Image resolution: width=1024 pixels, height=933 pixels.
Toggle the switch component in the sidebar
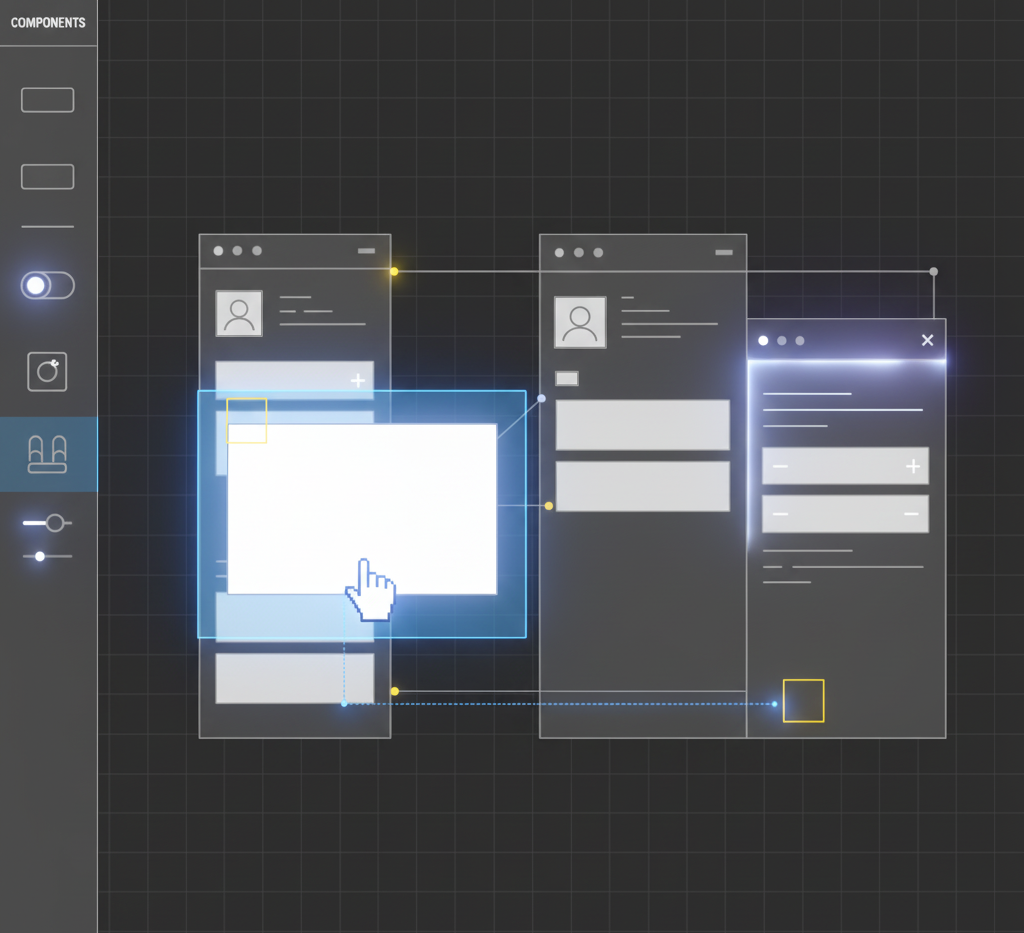[47, 286]
